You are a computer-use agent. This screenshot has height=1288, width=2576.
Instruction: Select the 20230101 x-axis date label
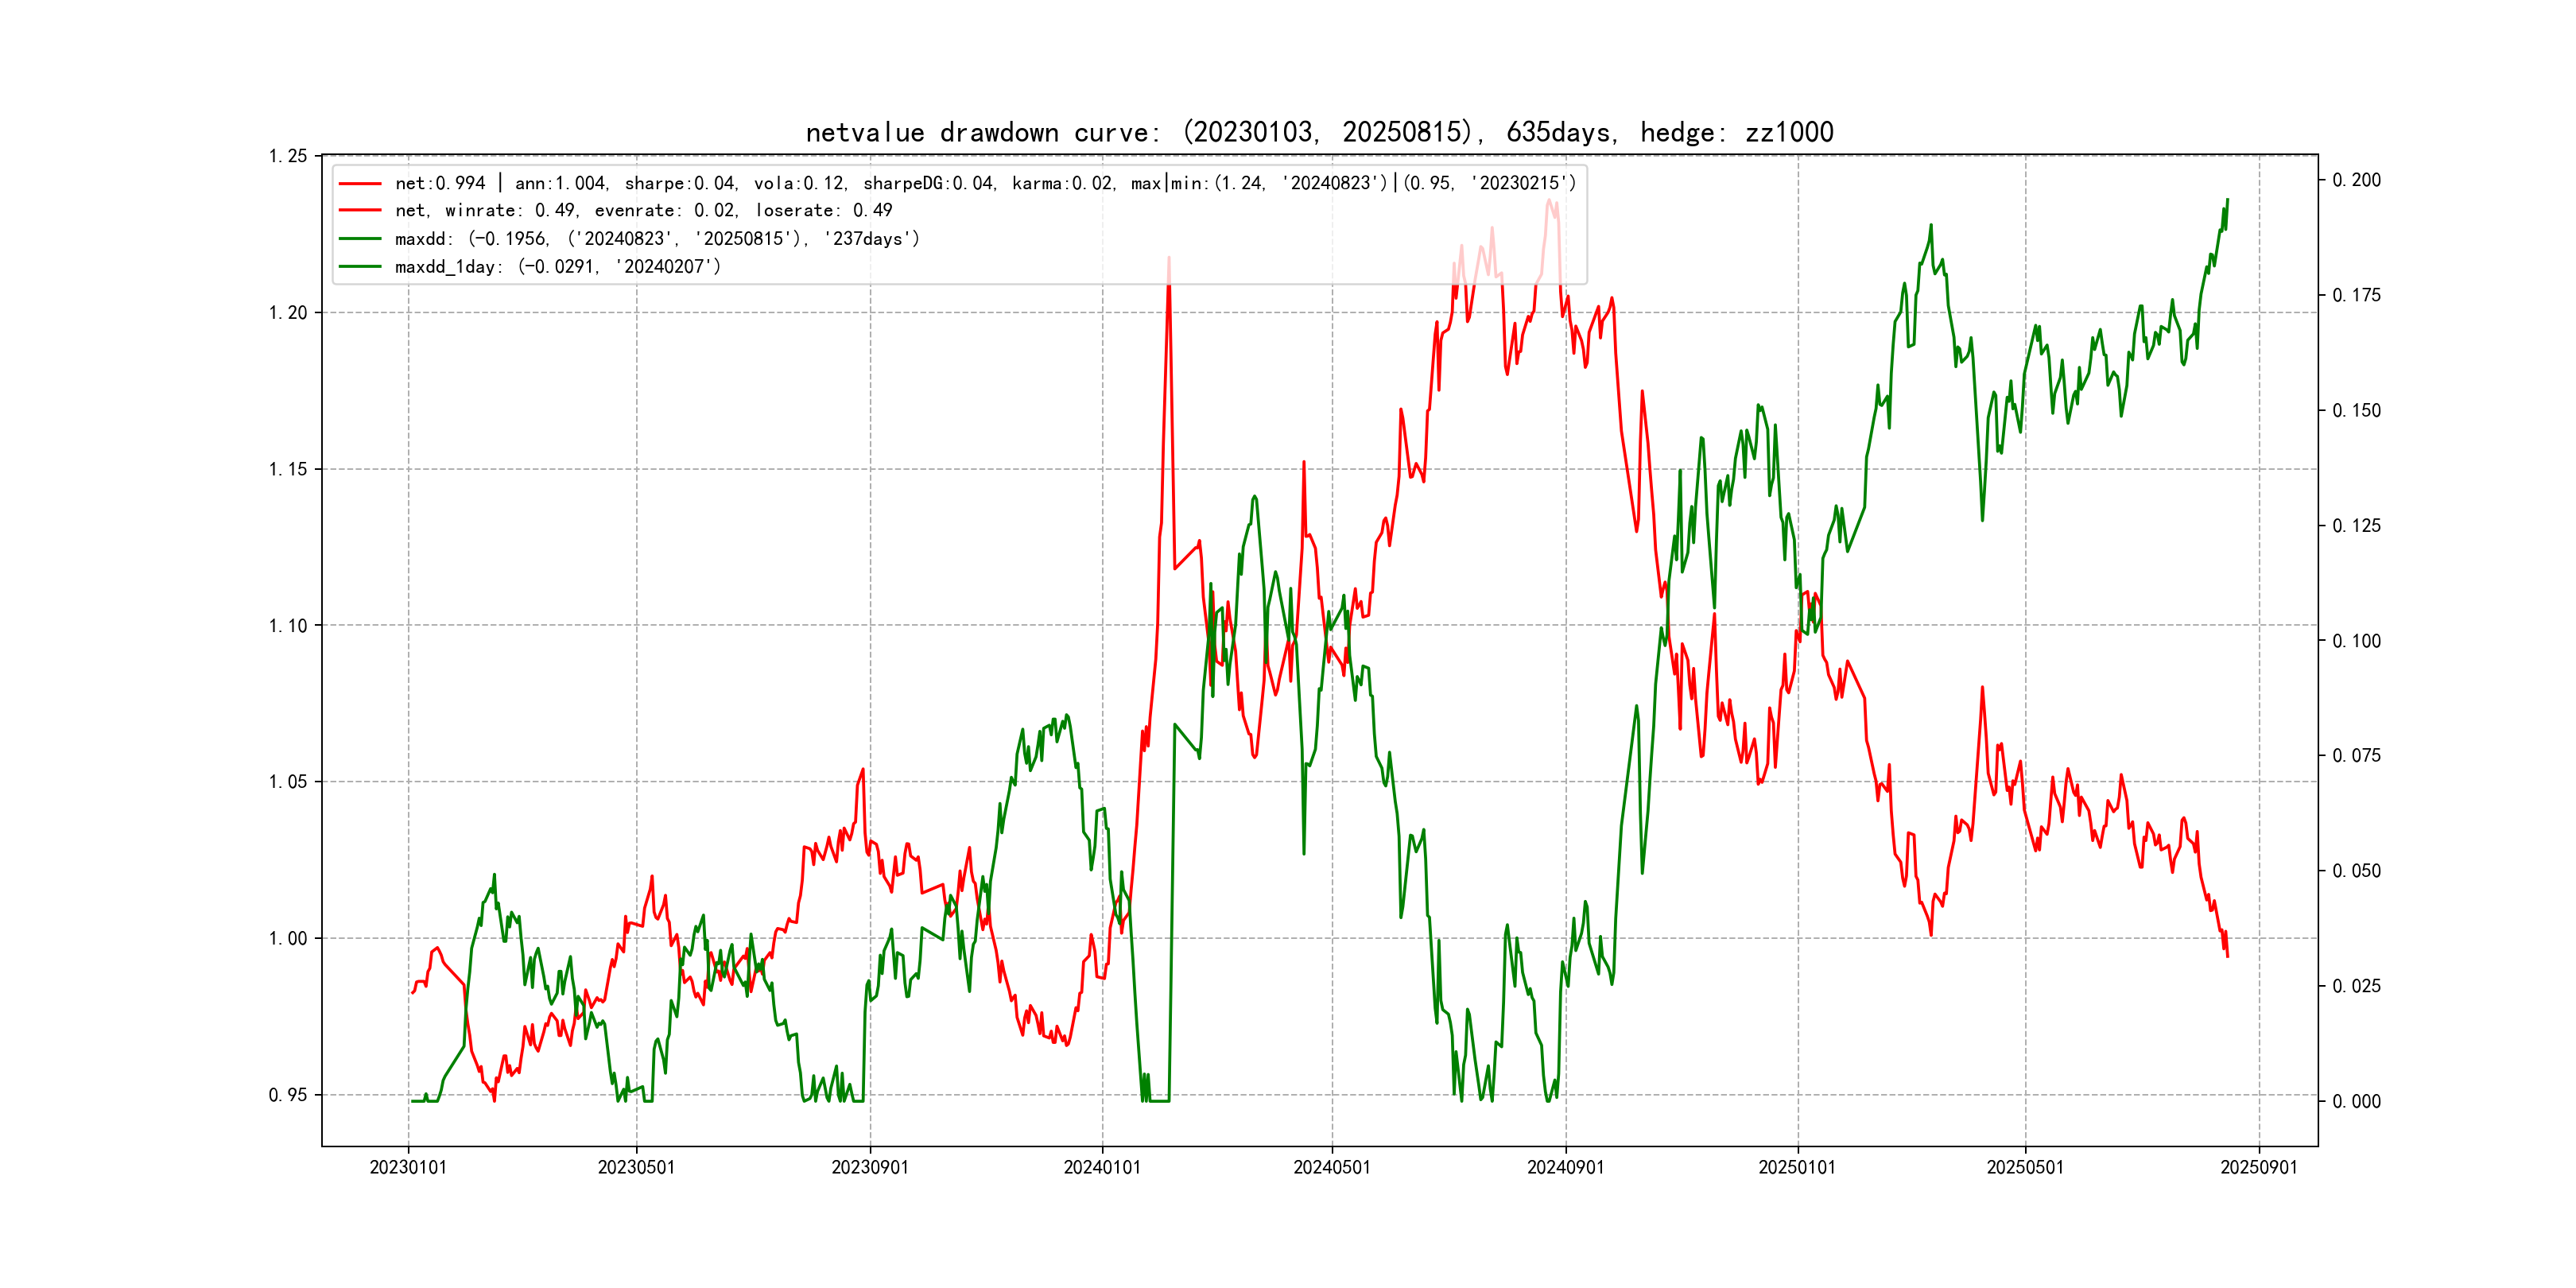point(408,1168)
